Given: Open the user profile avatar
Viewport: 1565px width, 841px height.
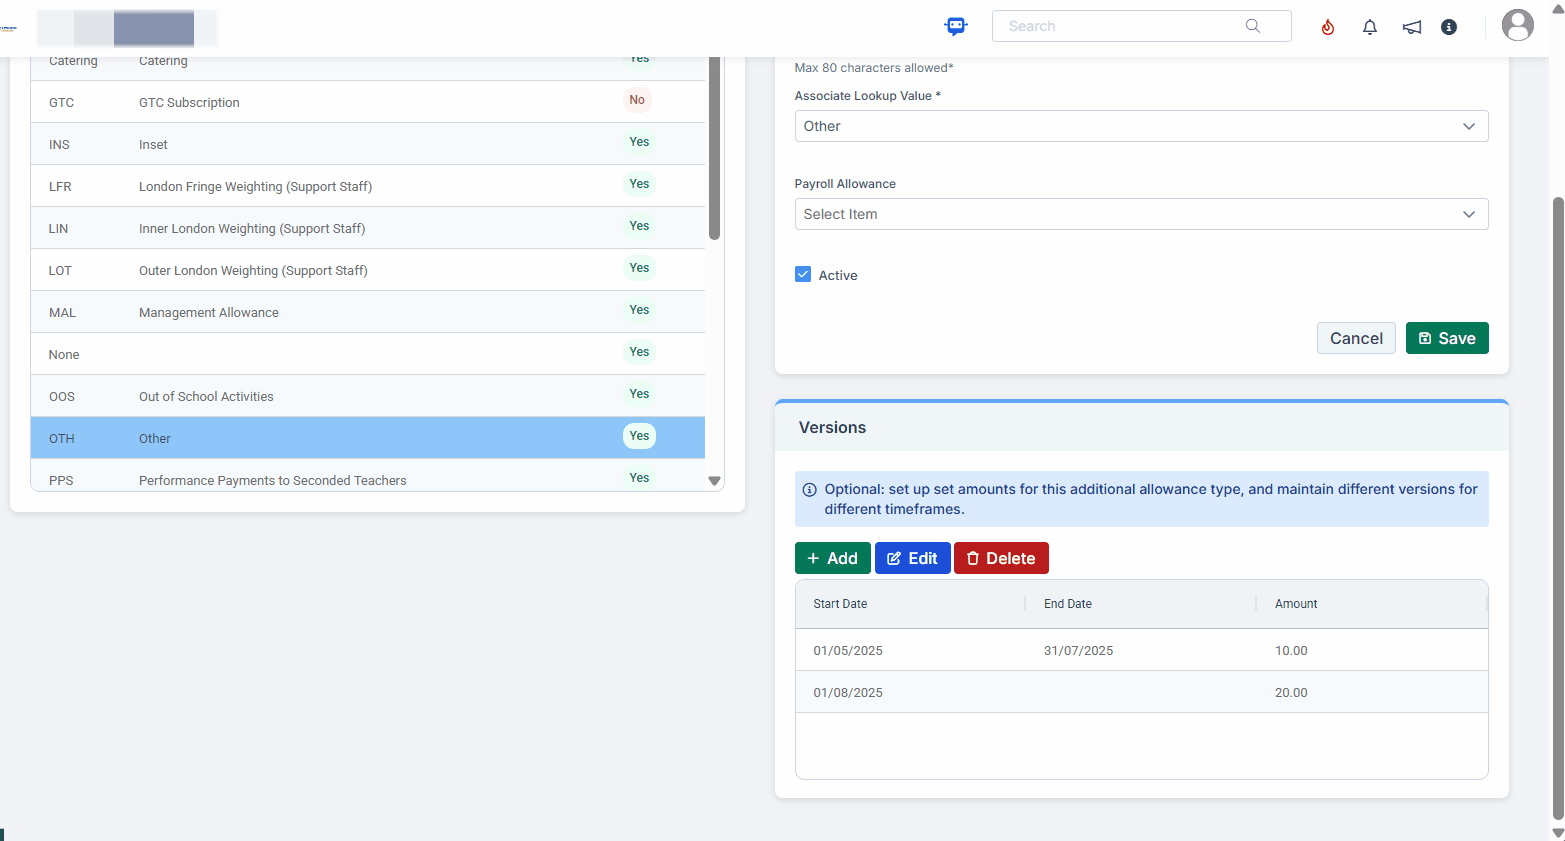Looking at the screenshot, I should point(1516,26).
